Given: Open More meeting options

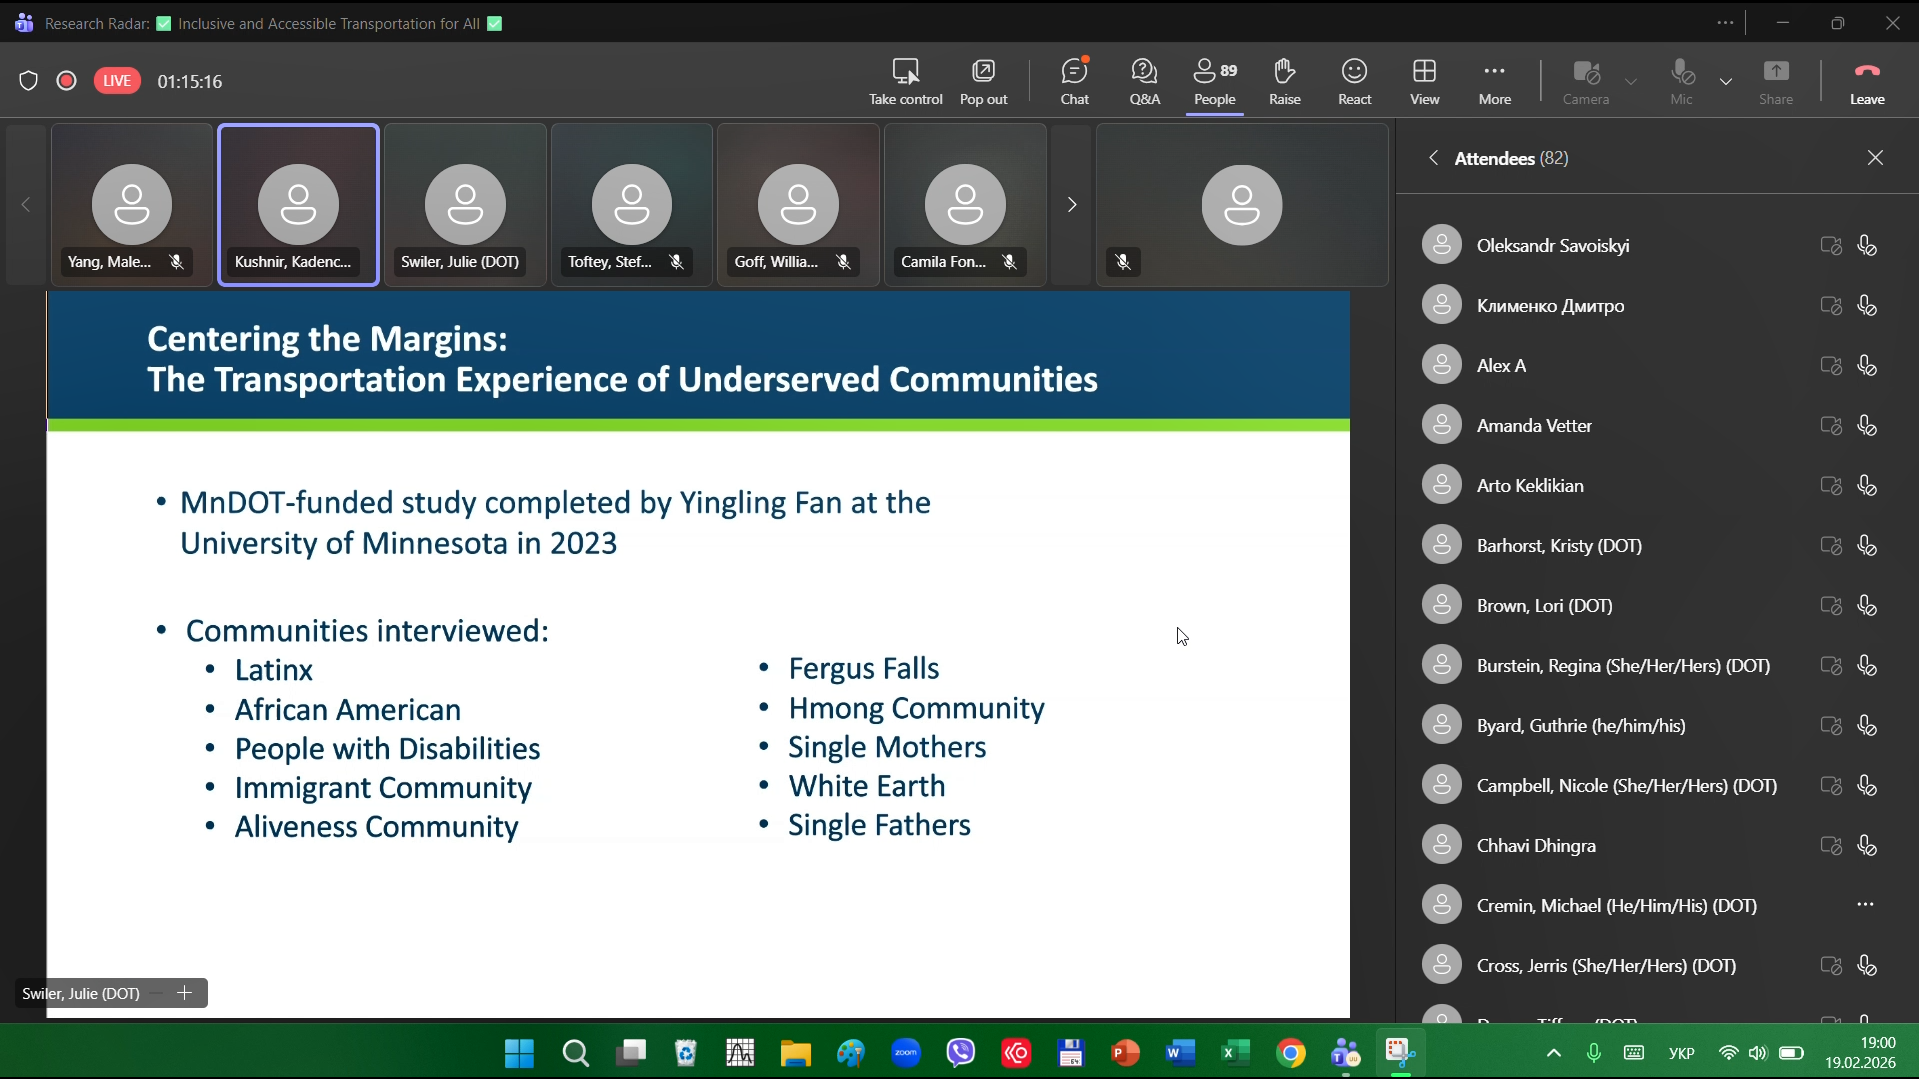Looking at the screenshot, I should click(x=1494, y=81).
